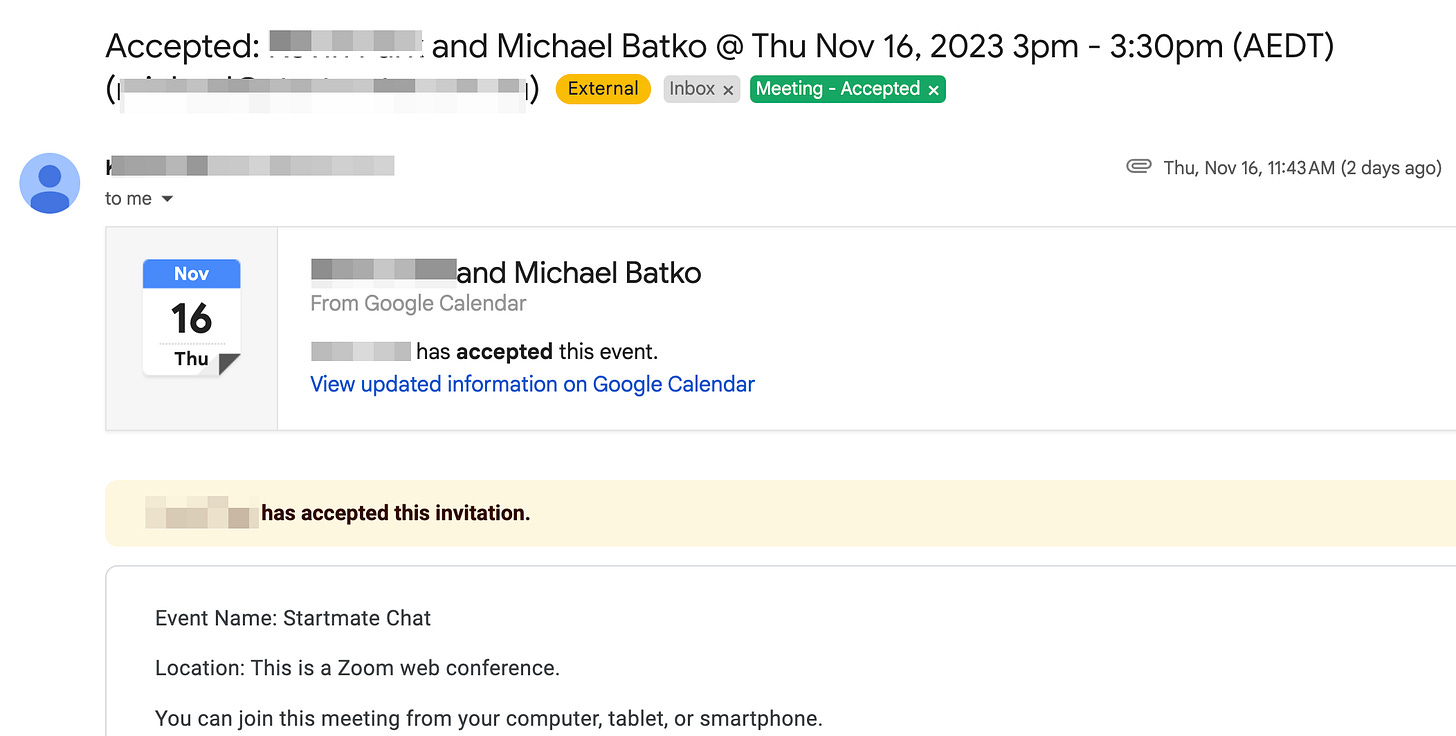The width and height of the screenshot is (1456, 736).
Task: Click the "You can join this meeting" line
Action: point(488,718)
